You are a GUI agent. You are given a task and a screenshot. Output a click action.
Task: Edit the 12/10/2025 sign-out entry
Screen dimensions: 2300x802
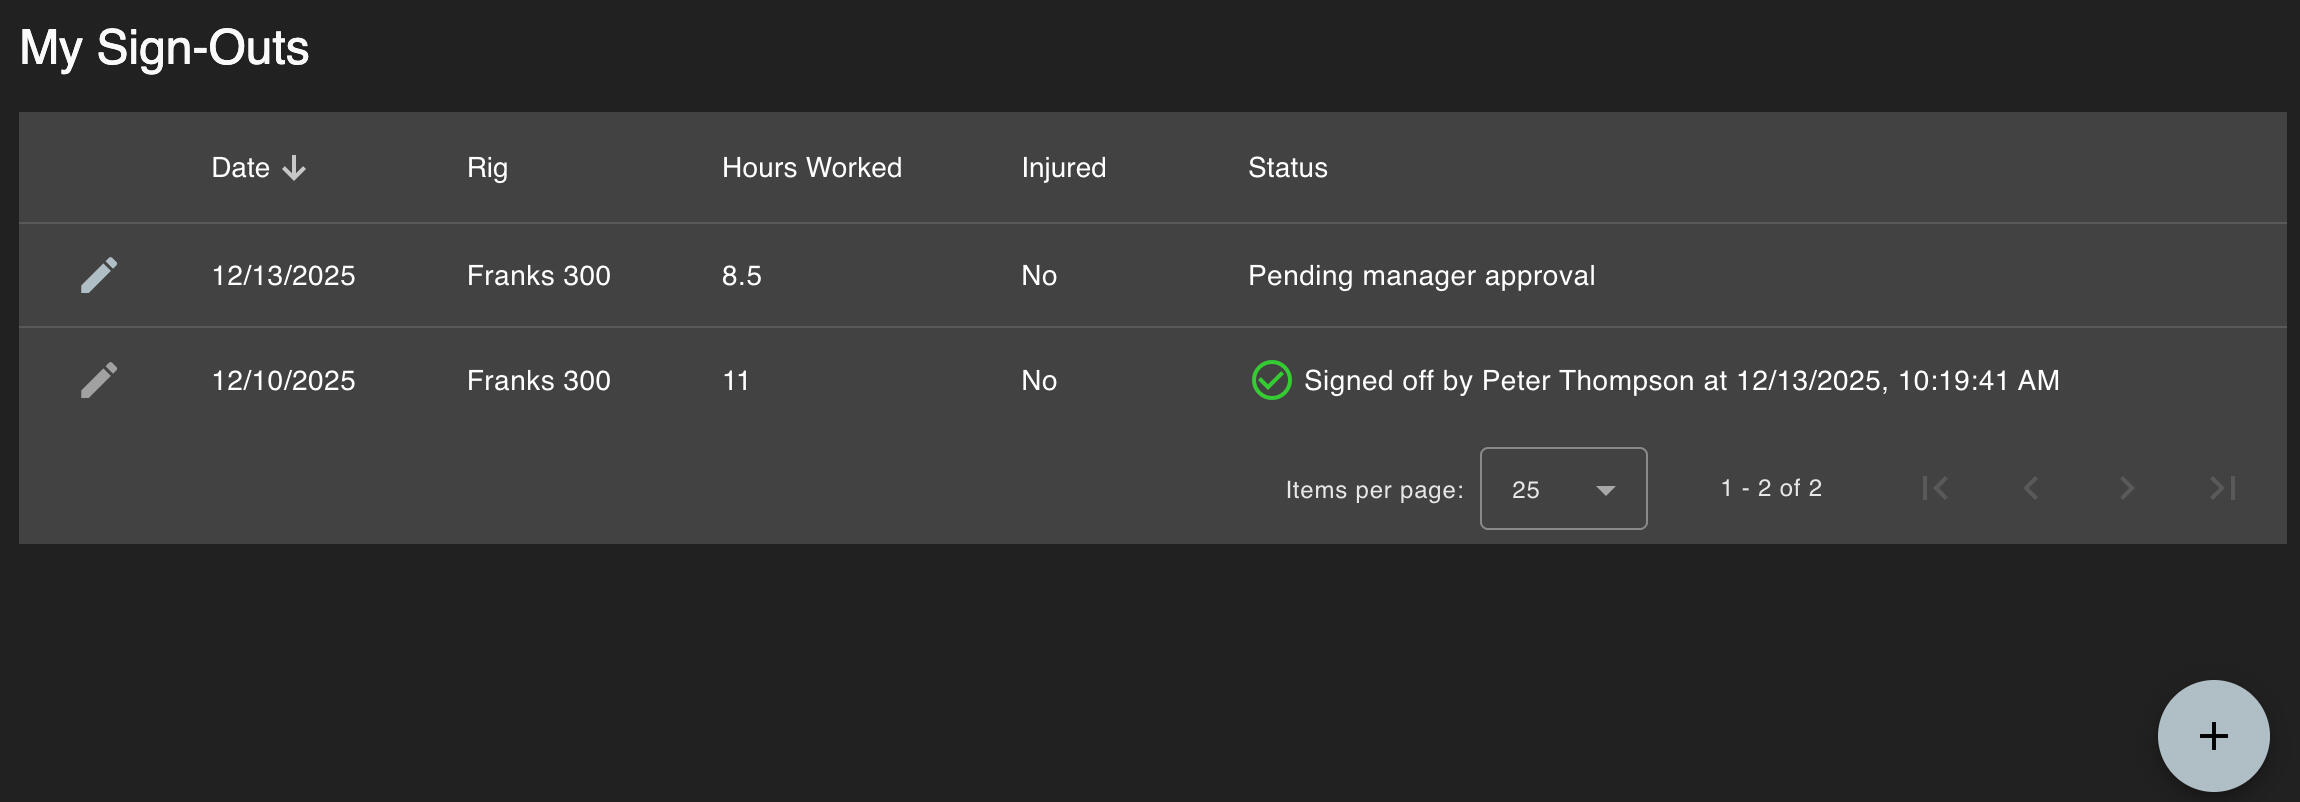[99, 380]
